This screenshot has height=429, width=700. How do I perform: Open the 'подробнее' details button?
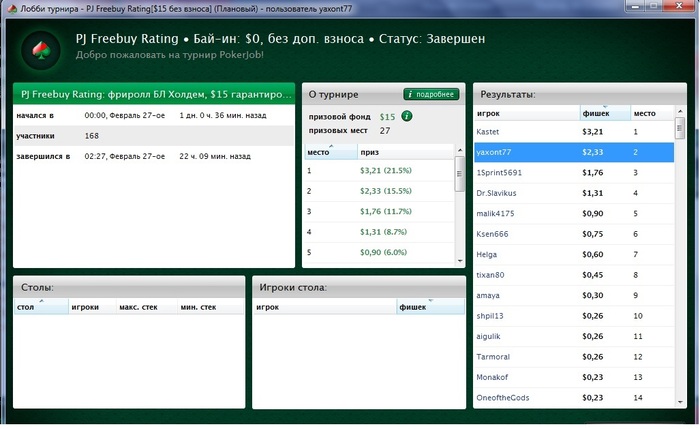tap(431, 94)
